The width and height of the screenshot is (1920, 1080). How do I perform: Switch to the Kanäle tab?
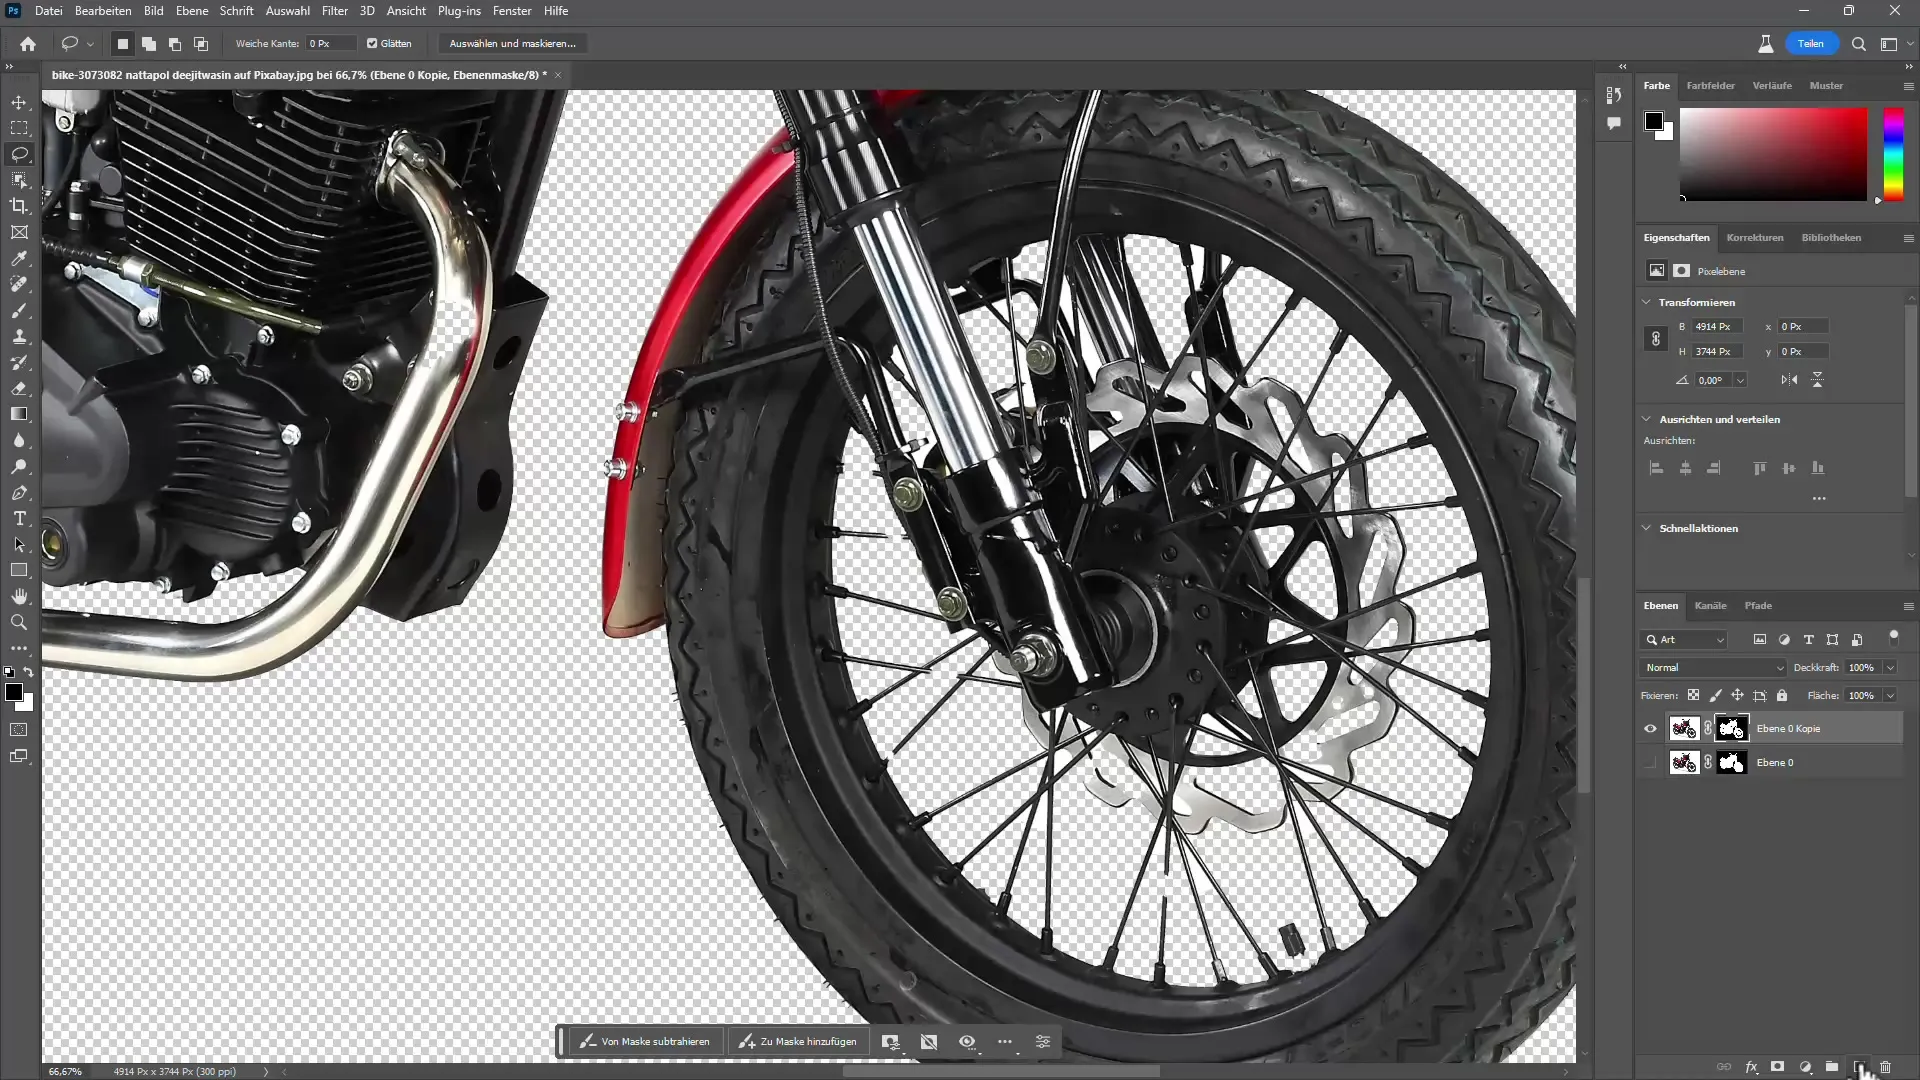pyautogui.click(x=1710, y=606)
